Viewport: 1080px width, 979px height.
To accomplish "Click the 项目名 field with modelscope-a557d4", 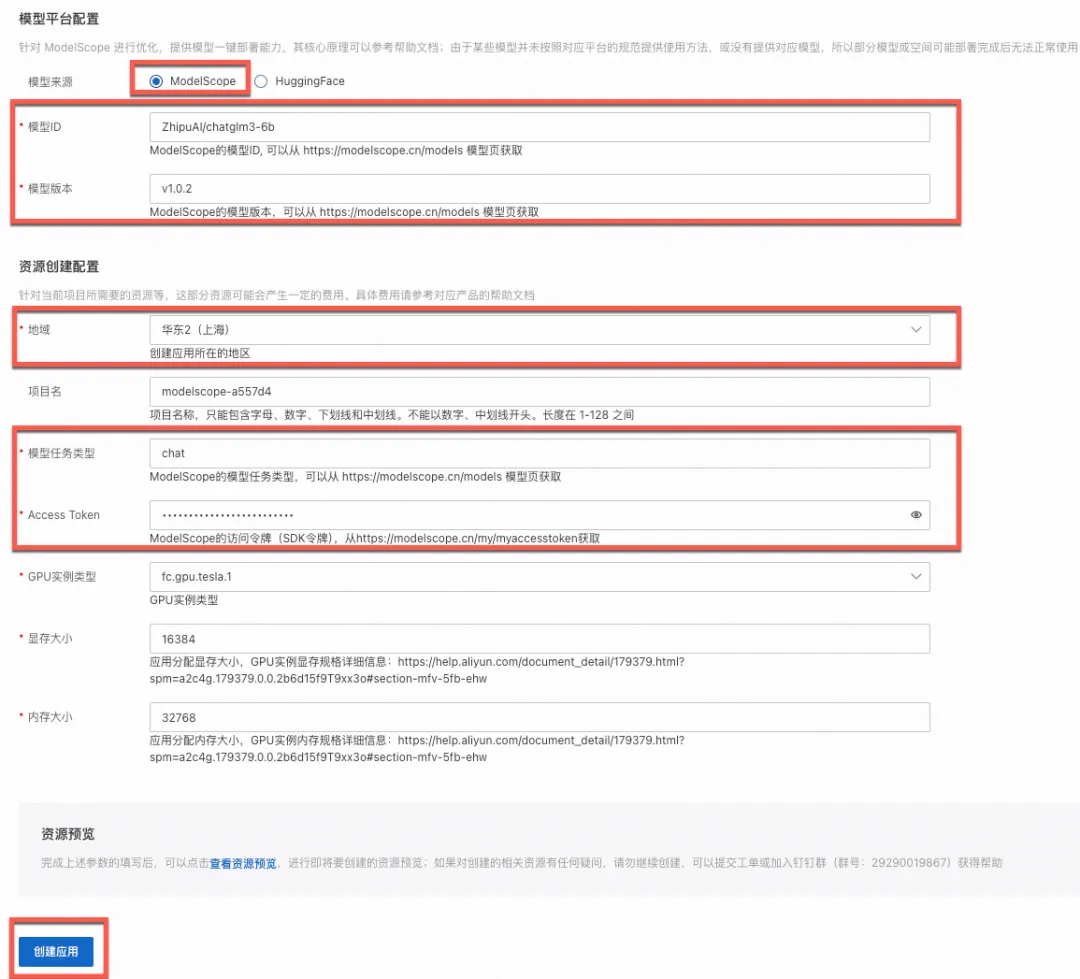I will [x=539, y=391].
